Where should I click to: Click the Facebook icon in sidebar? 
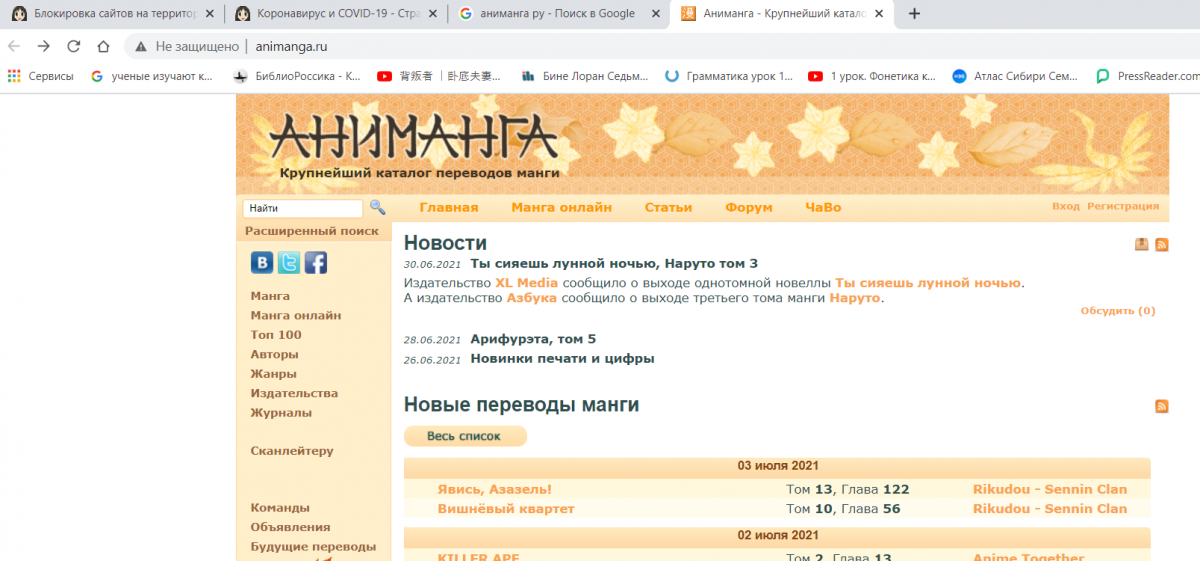point(316,263)
